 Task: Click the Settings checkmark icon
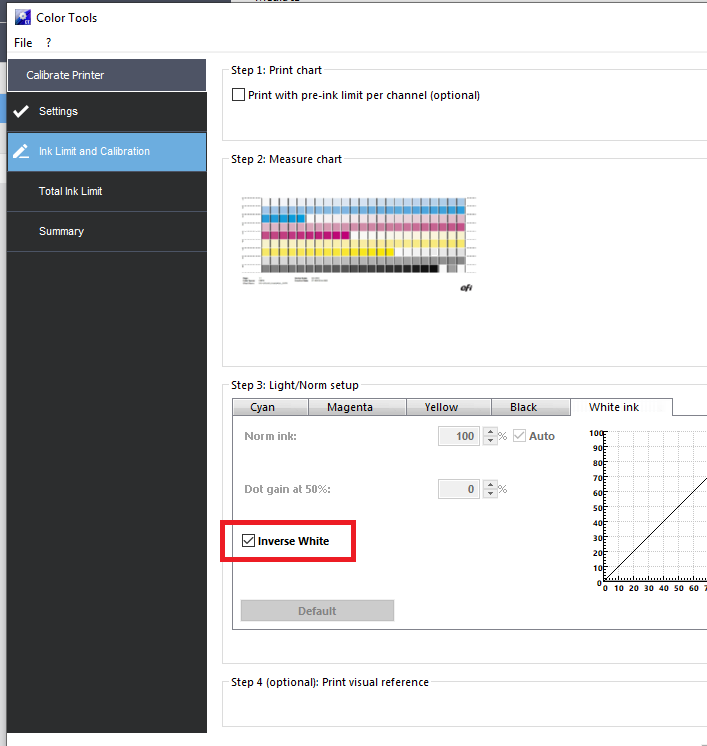(21, 111)
